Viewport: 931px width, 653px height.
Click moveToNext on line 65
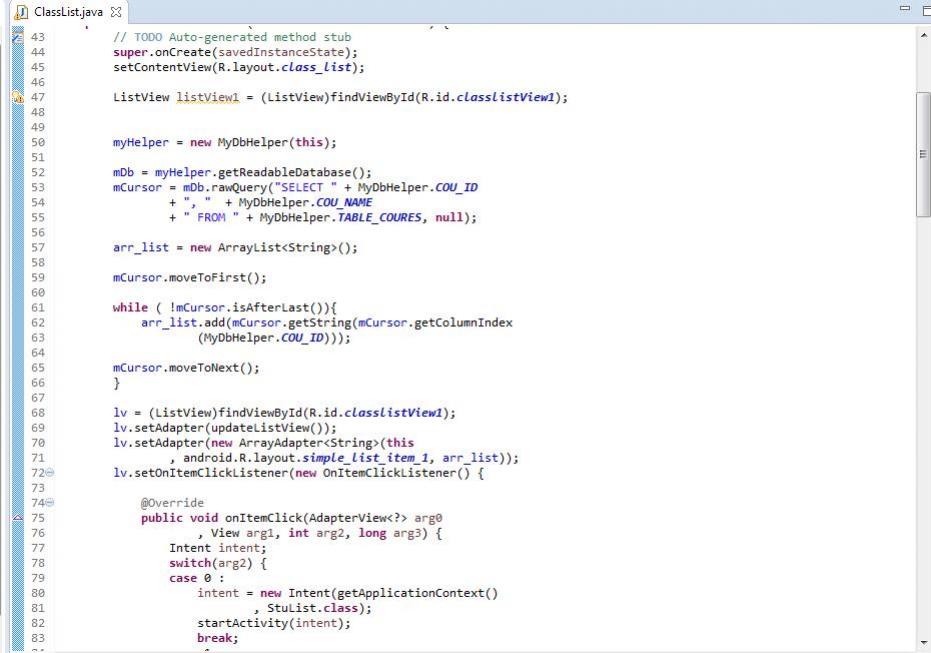204,368
